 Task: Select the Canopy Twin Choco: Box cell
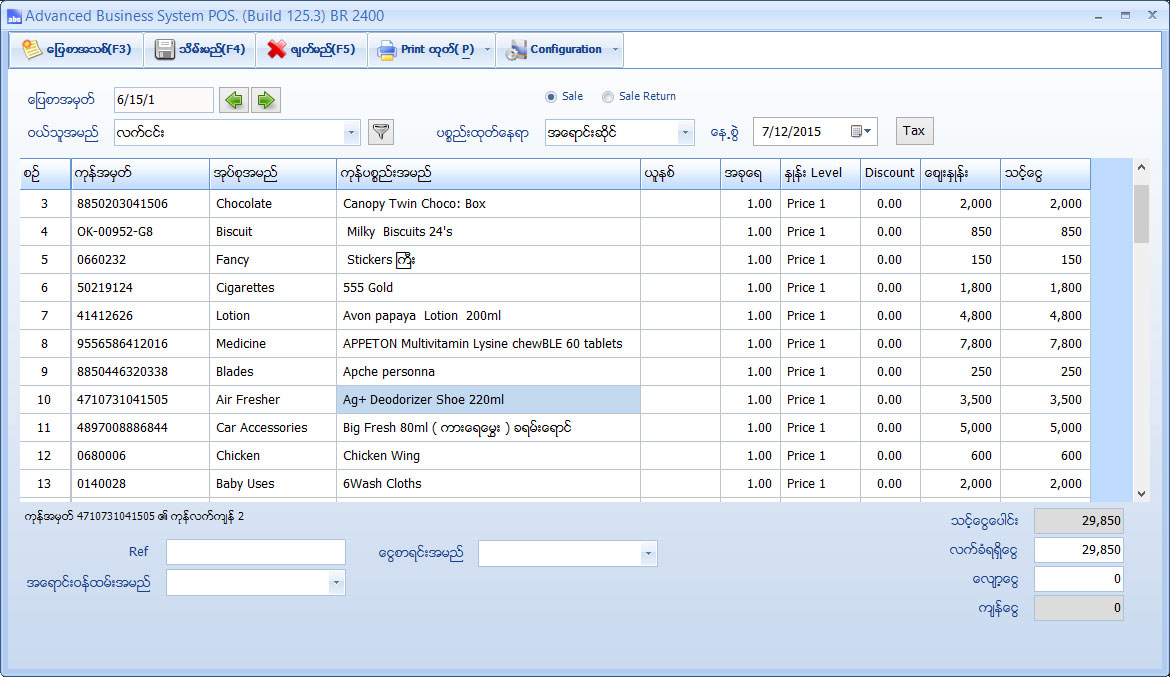pyautogui.click(x=489, y=204)
